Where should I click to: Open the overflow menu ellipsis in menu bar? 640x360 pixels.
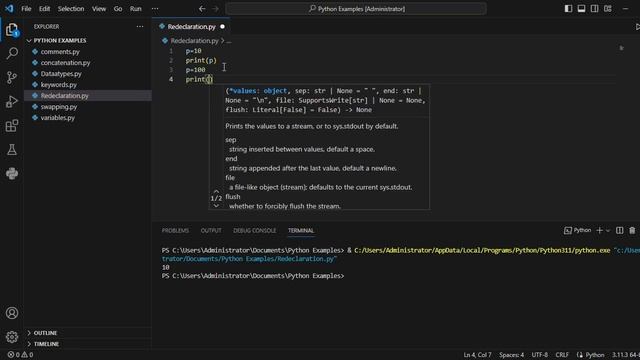click(x=155, y=9)
